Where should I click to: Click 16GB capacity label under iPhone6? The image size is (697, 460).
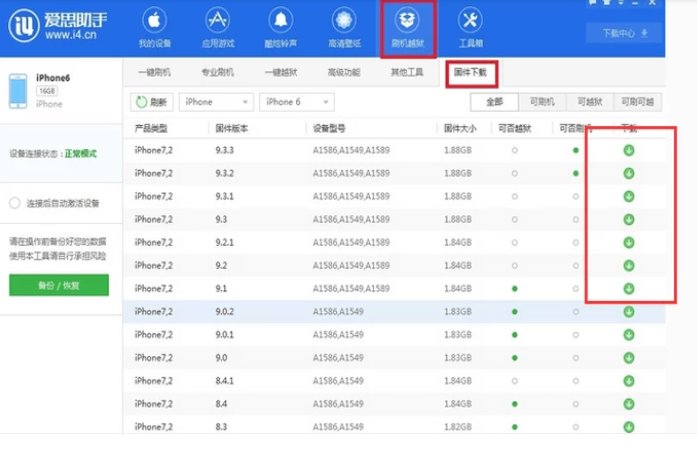click(47, 91)
